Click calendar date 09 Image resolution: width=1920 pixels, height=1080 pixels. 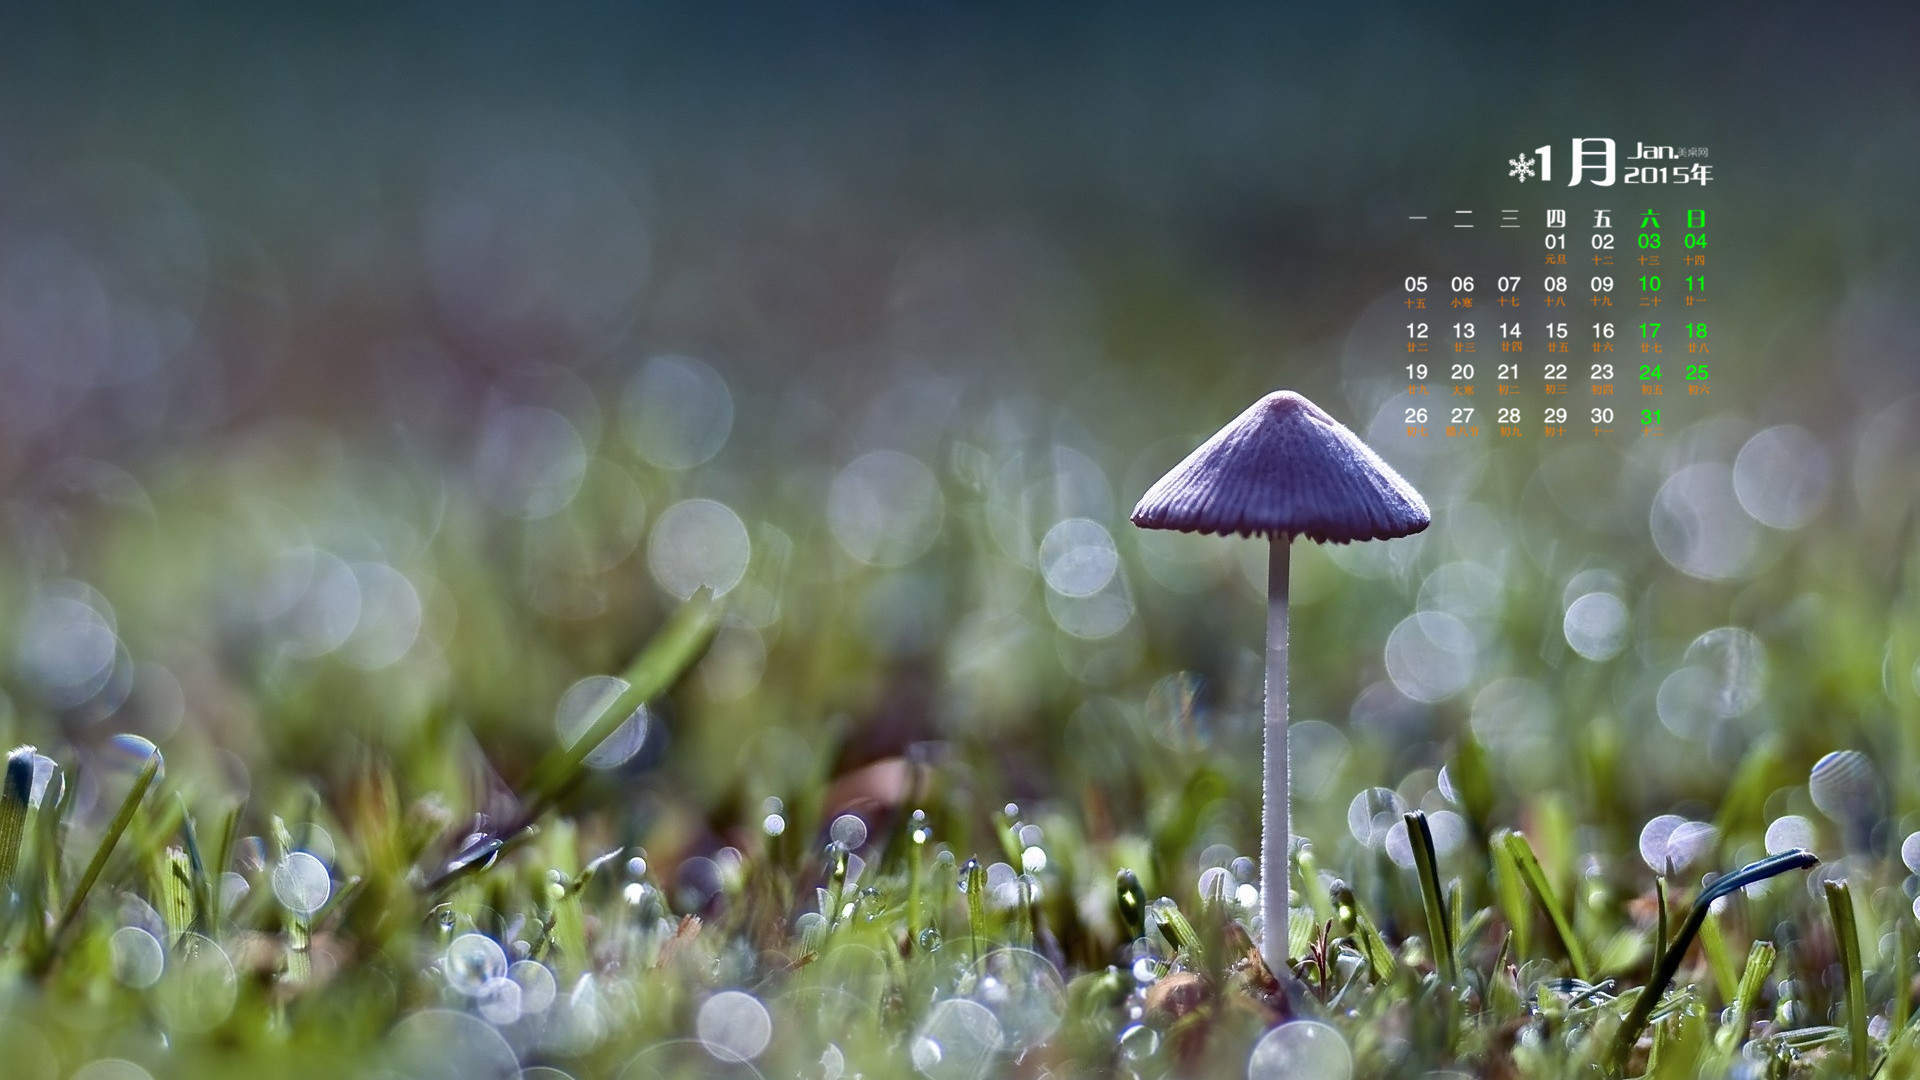(1602, 285)
